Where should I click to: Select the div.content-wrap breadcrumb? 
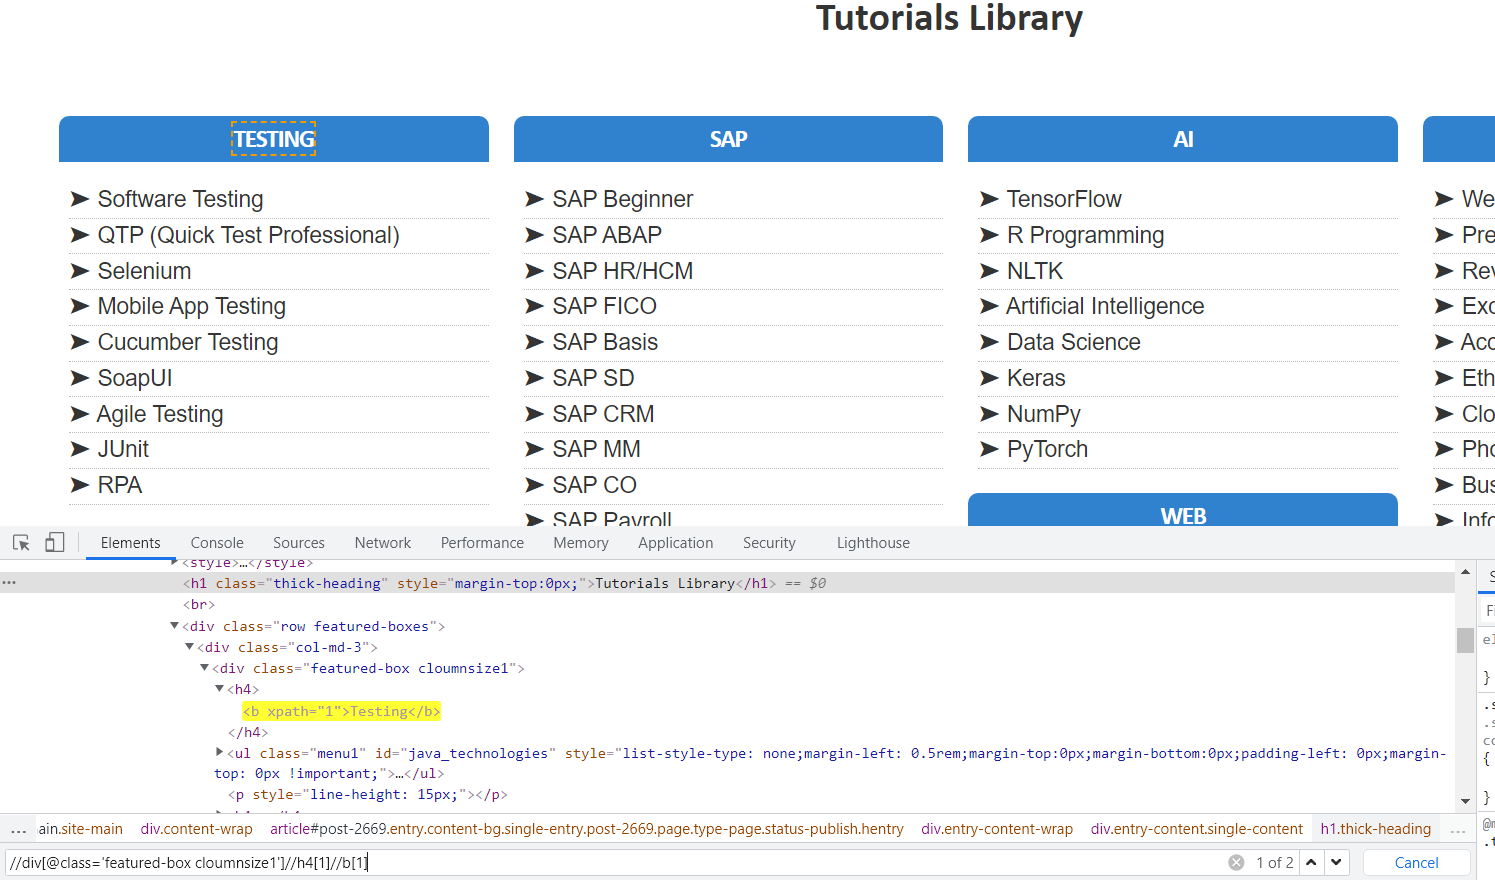click(197, 829)
